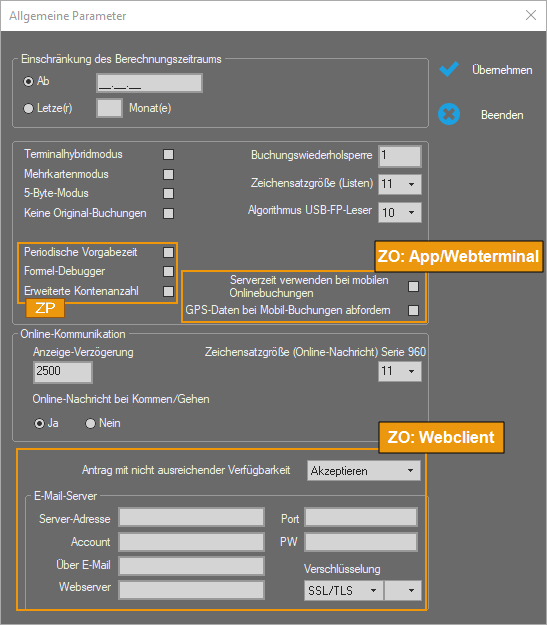The height and width of the screenshot is (625, 547).
Task: Click the Beenden button label
Action: [x=502, y=115]
